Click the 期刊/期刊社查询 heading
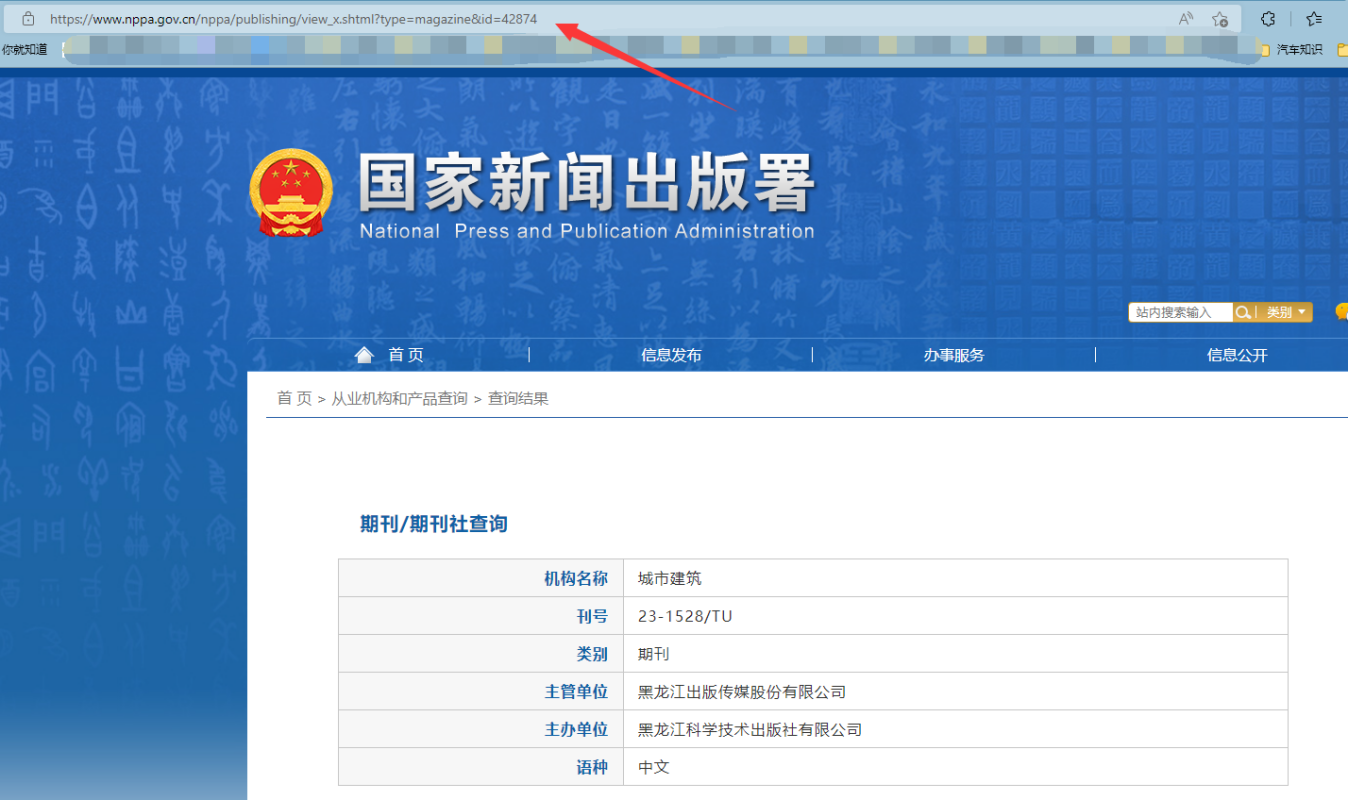The height and width of the screenshot is (800, 1348). tap(434, 524)
